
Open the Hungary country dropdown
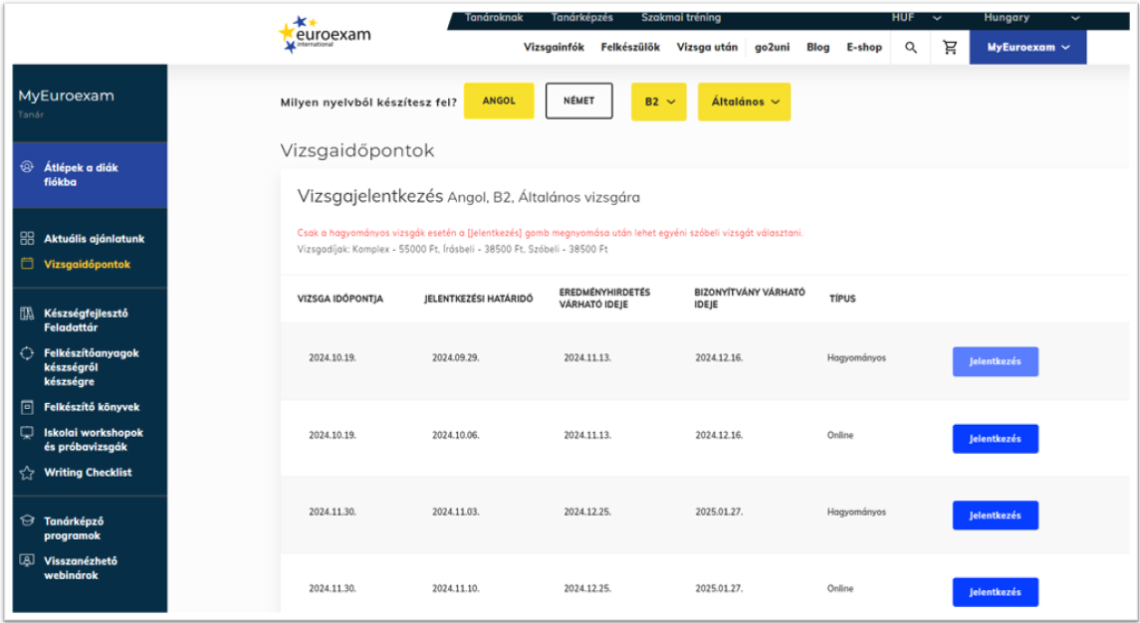tap(1031, 17)
